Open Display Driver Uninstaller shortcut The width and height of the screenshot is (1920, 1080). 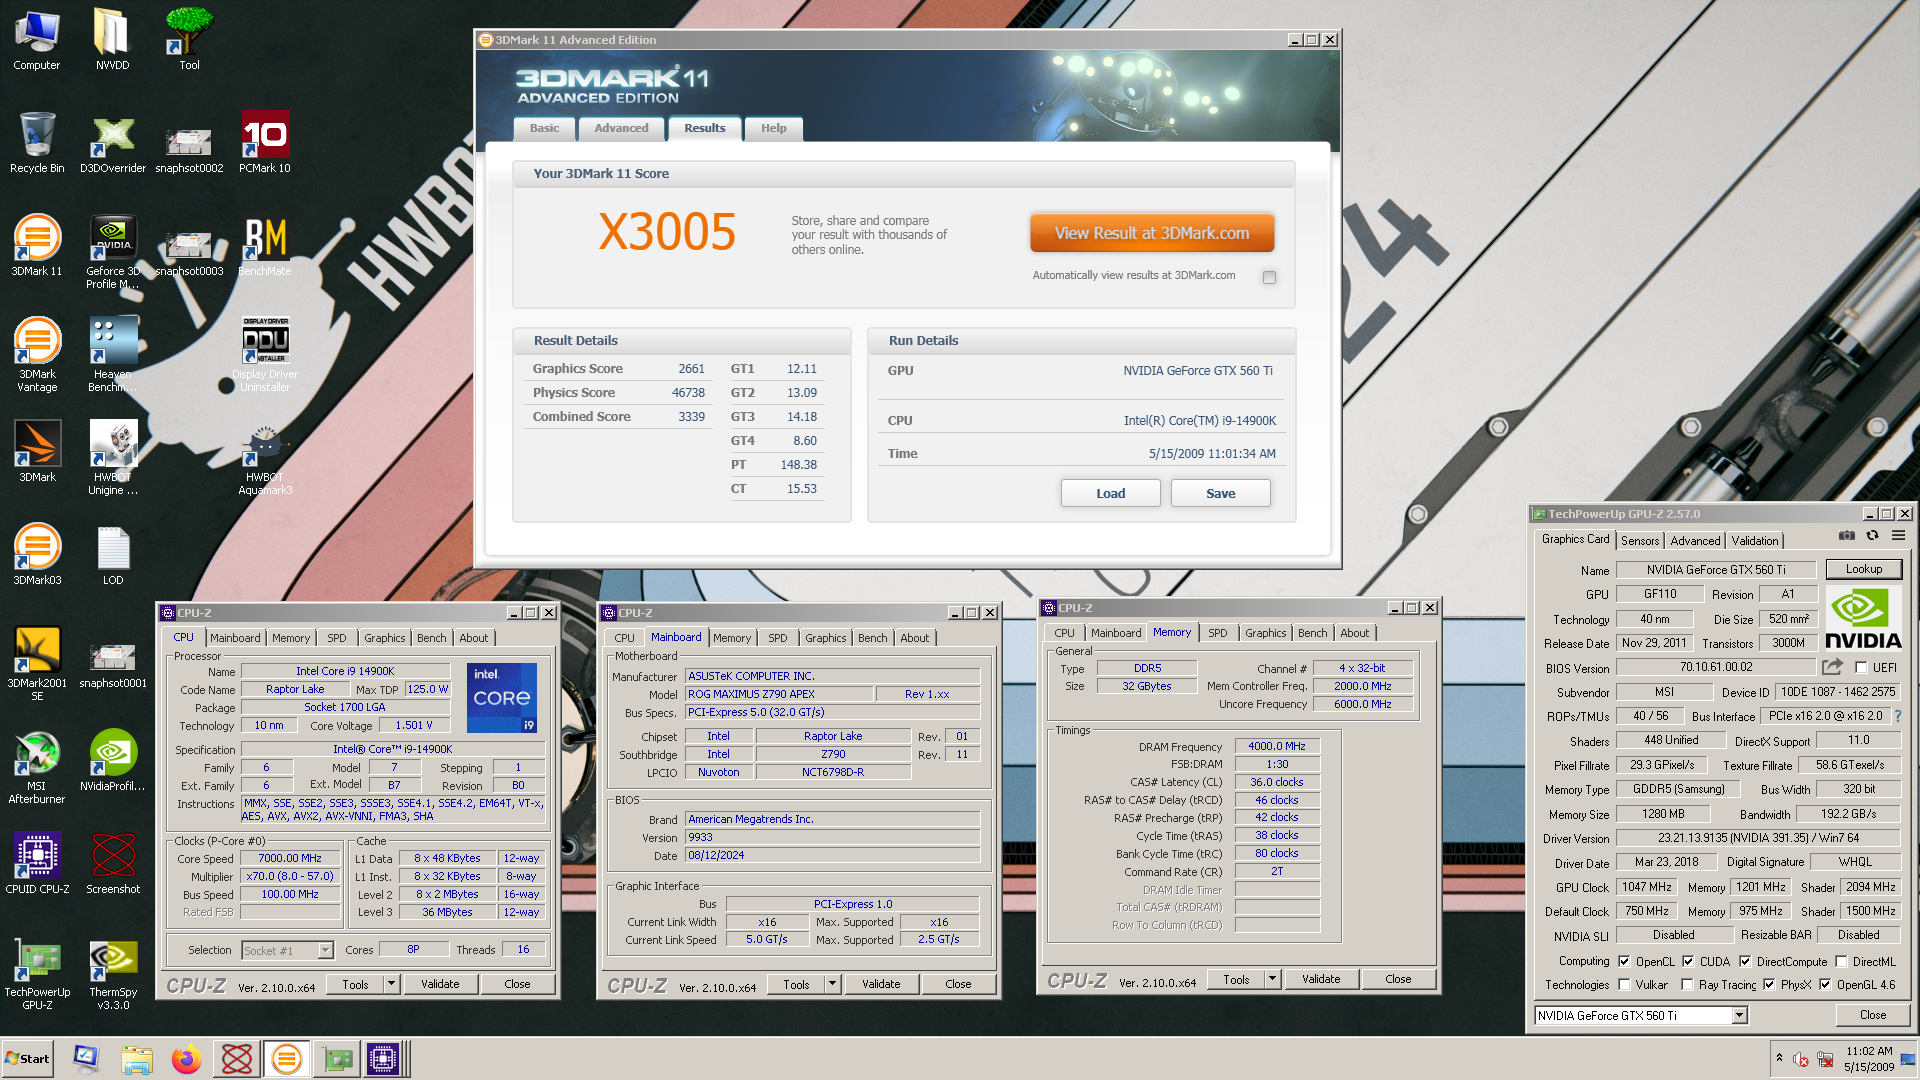point(265,355)
